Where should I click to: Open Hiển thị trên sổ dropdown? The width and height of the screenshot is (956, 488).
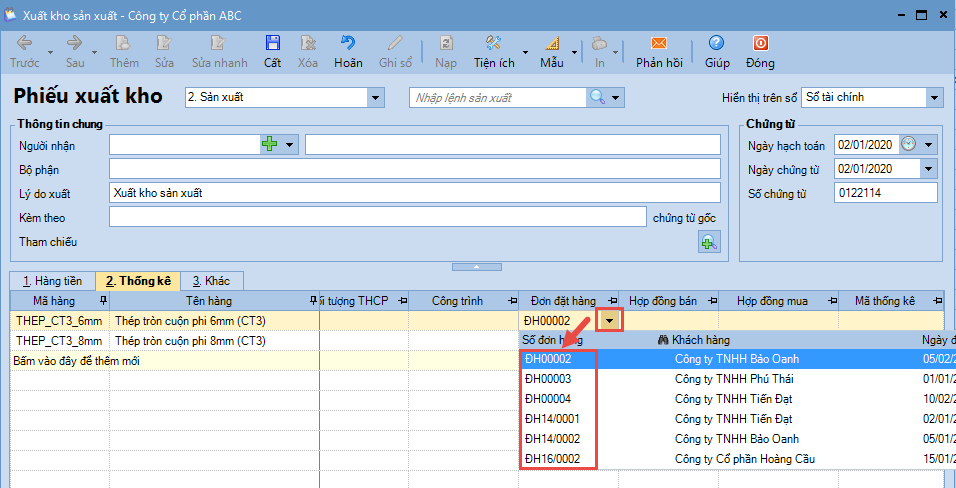coord(934,97)
